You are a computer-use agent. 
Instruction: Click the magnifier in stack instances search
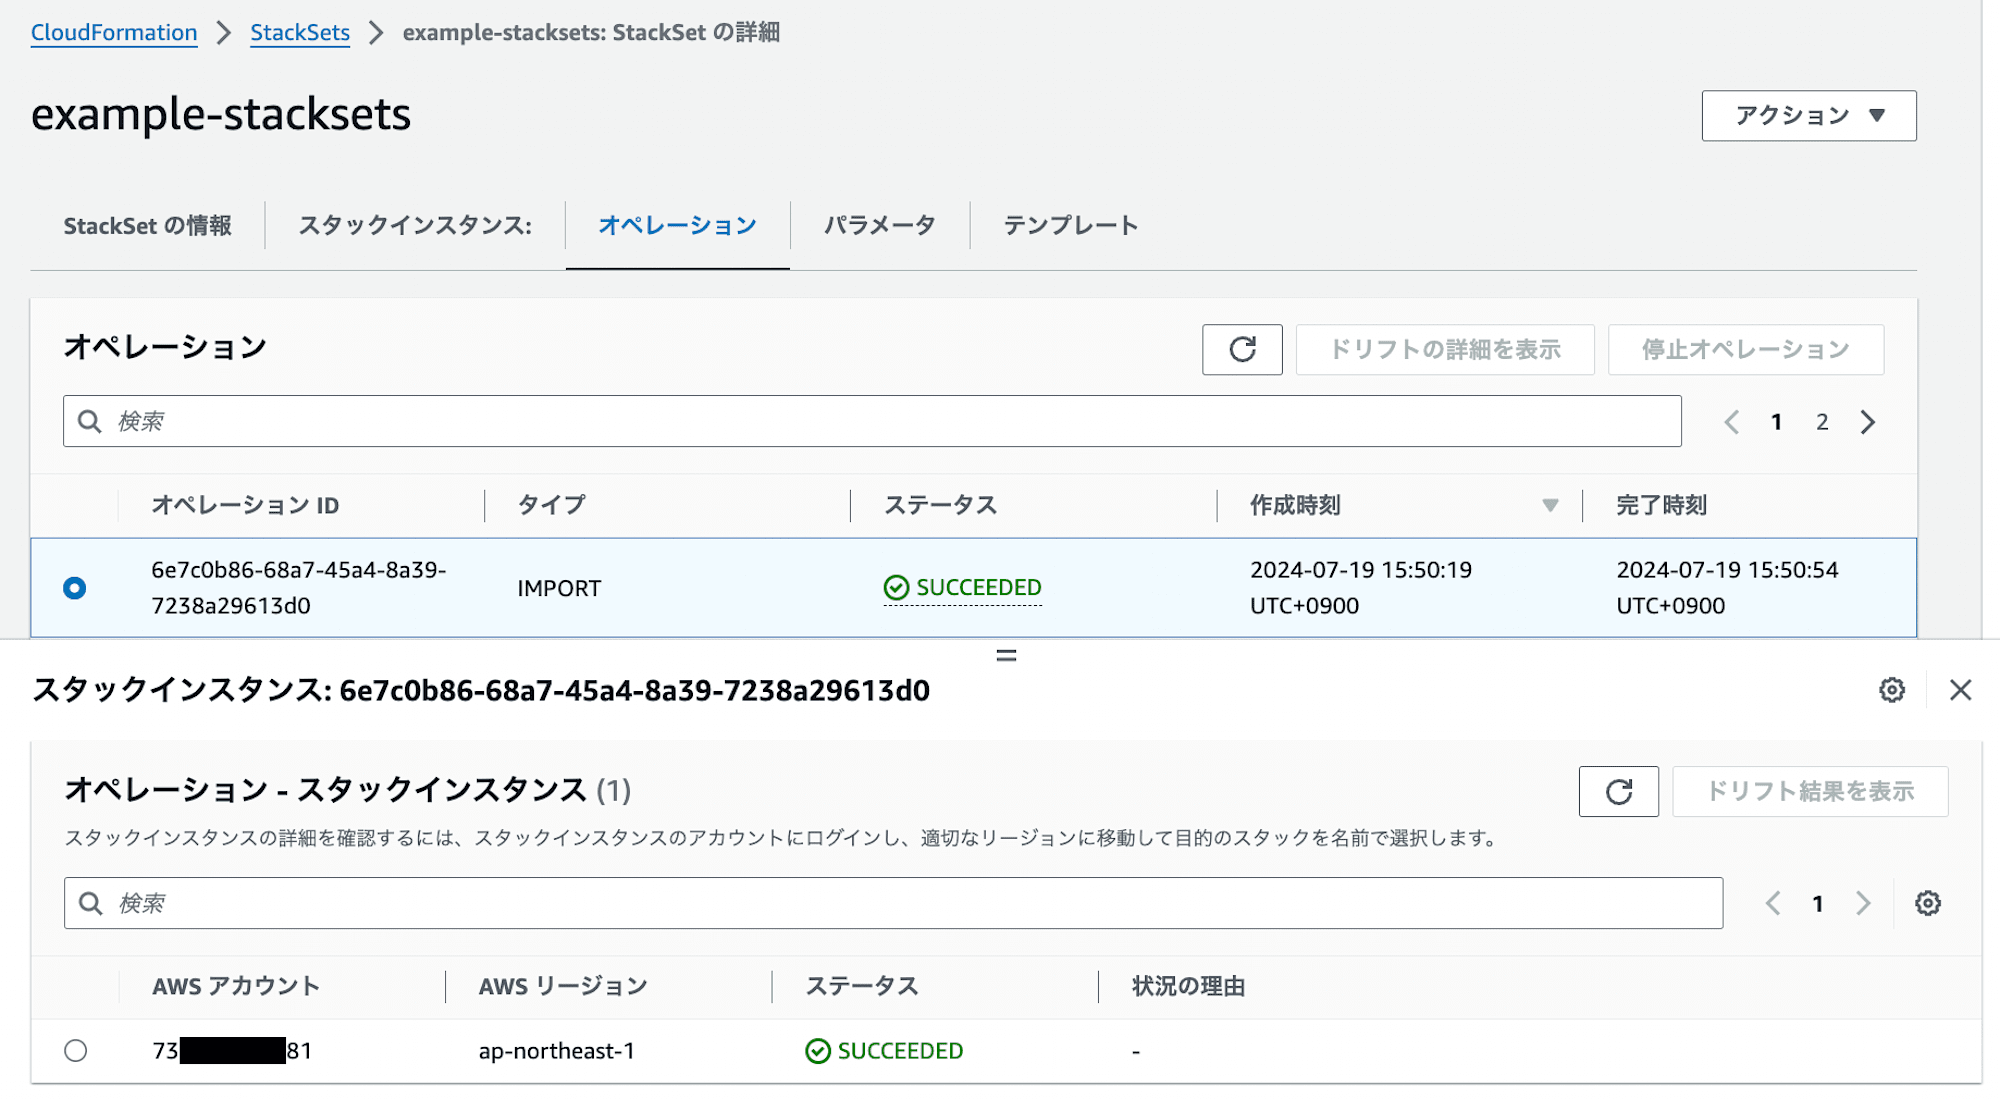pyautogui.click(x=91, y=903)
